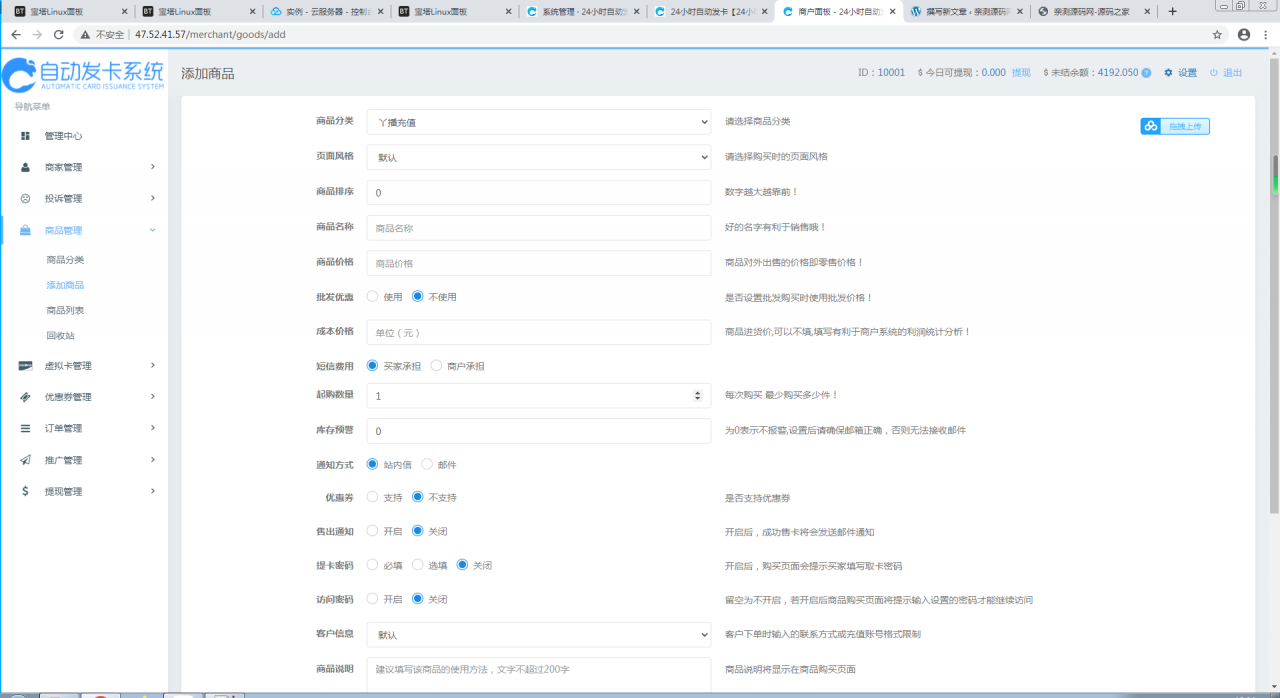Switch to 系统管理 browser tab
The image size is (1280, 698).
click(583, 11)
